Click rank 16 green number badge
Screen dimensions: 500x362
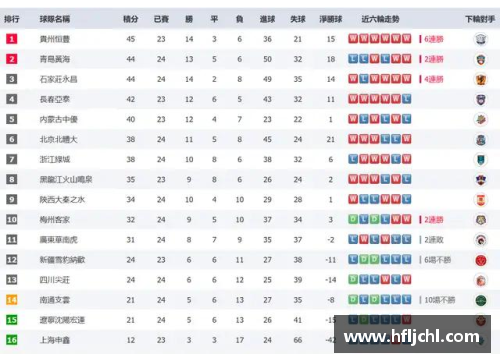click(x=12, y=340)
